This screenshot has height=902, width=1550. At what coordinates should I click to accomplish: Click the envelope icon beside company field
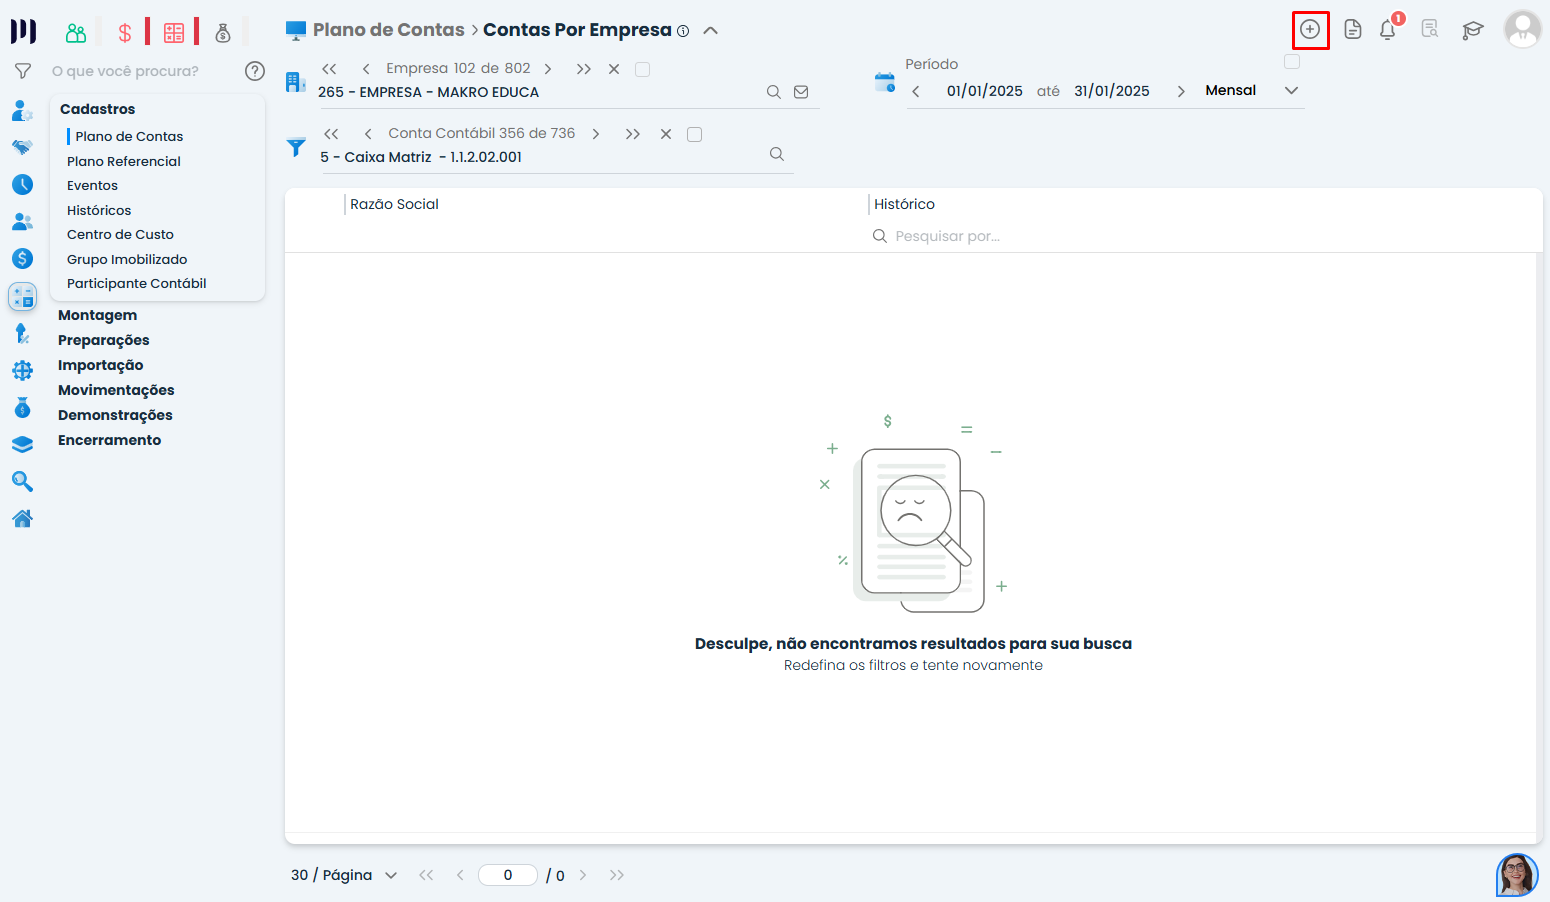801,92
